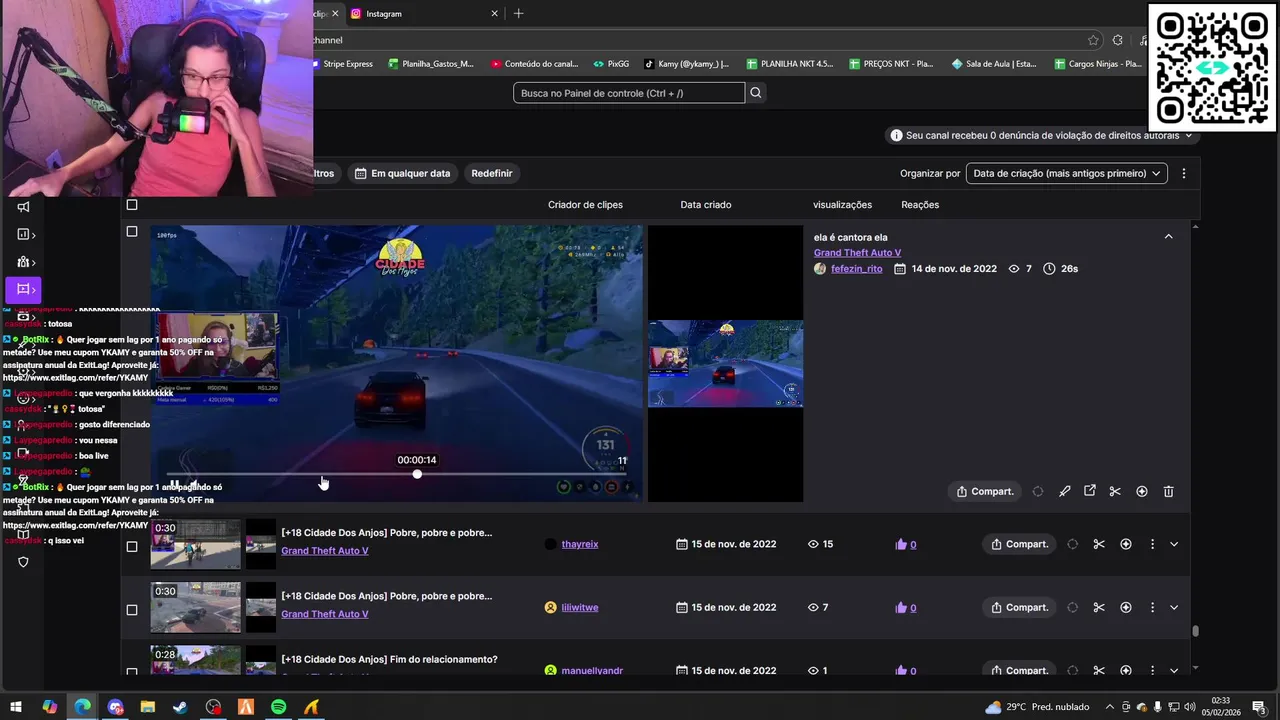Viewport: 1280px width, 720px height.
Task: Open Spotify from the taskbar
Action: [279, 707]
